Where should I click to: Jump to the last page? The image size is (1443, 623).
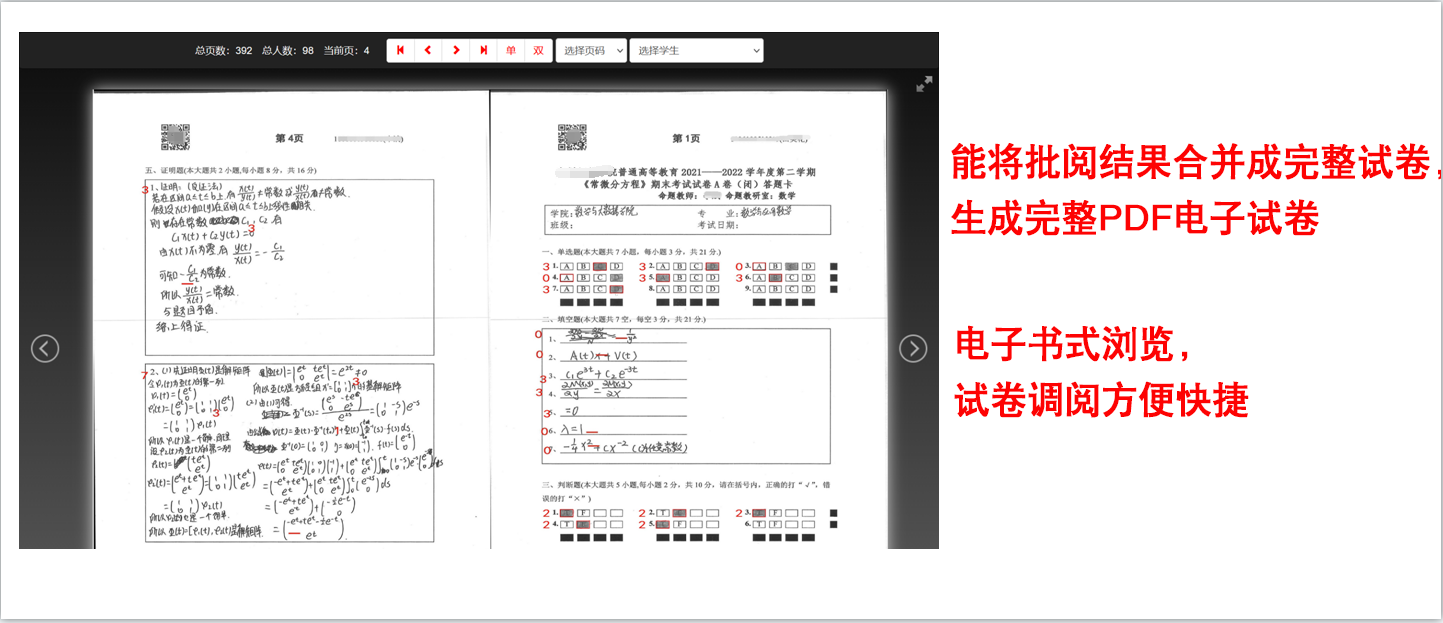tap(484, 50)
